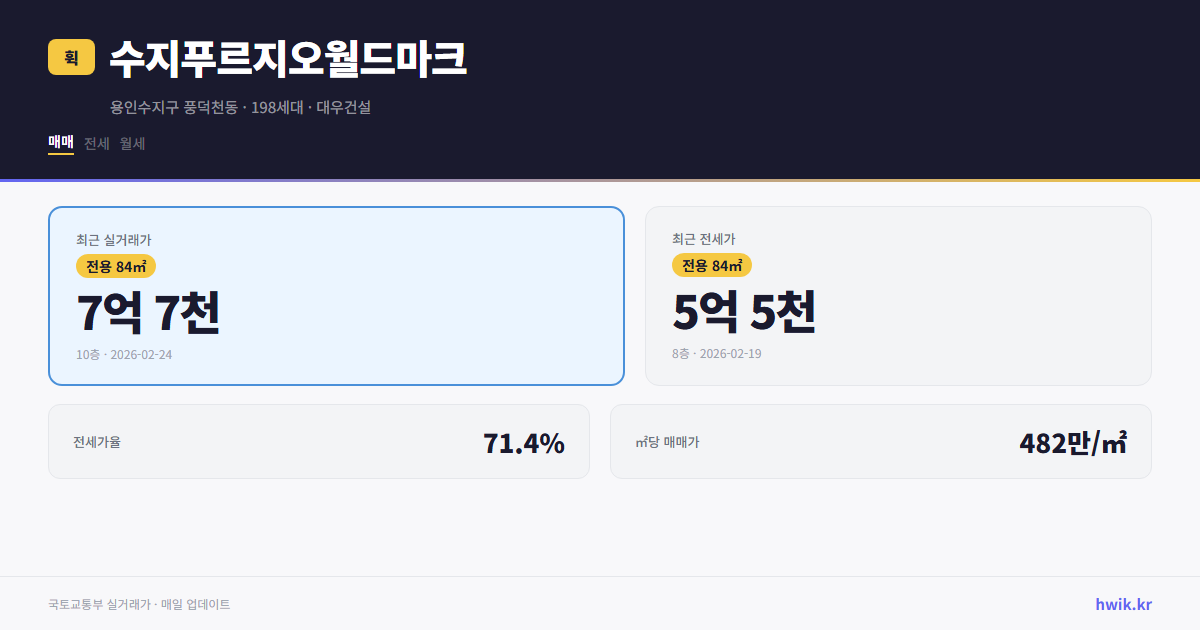This screenshot has height=630, width=1200.
Task: Click the 7억 7천 price figure
Action: [148, 312]
